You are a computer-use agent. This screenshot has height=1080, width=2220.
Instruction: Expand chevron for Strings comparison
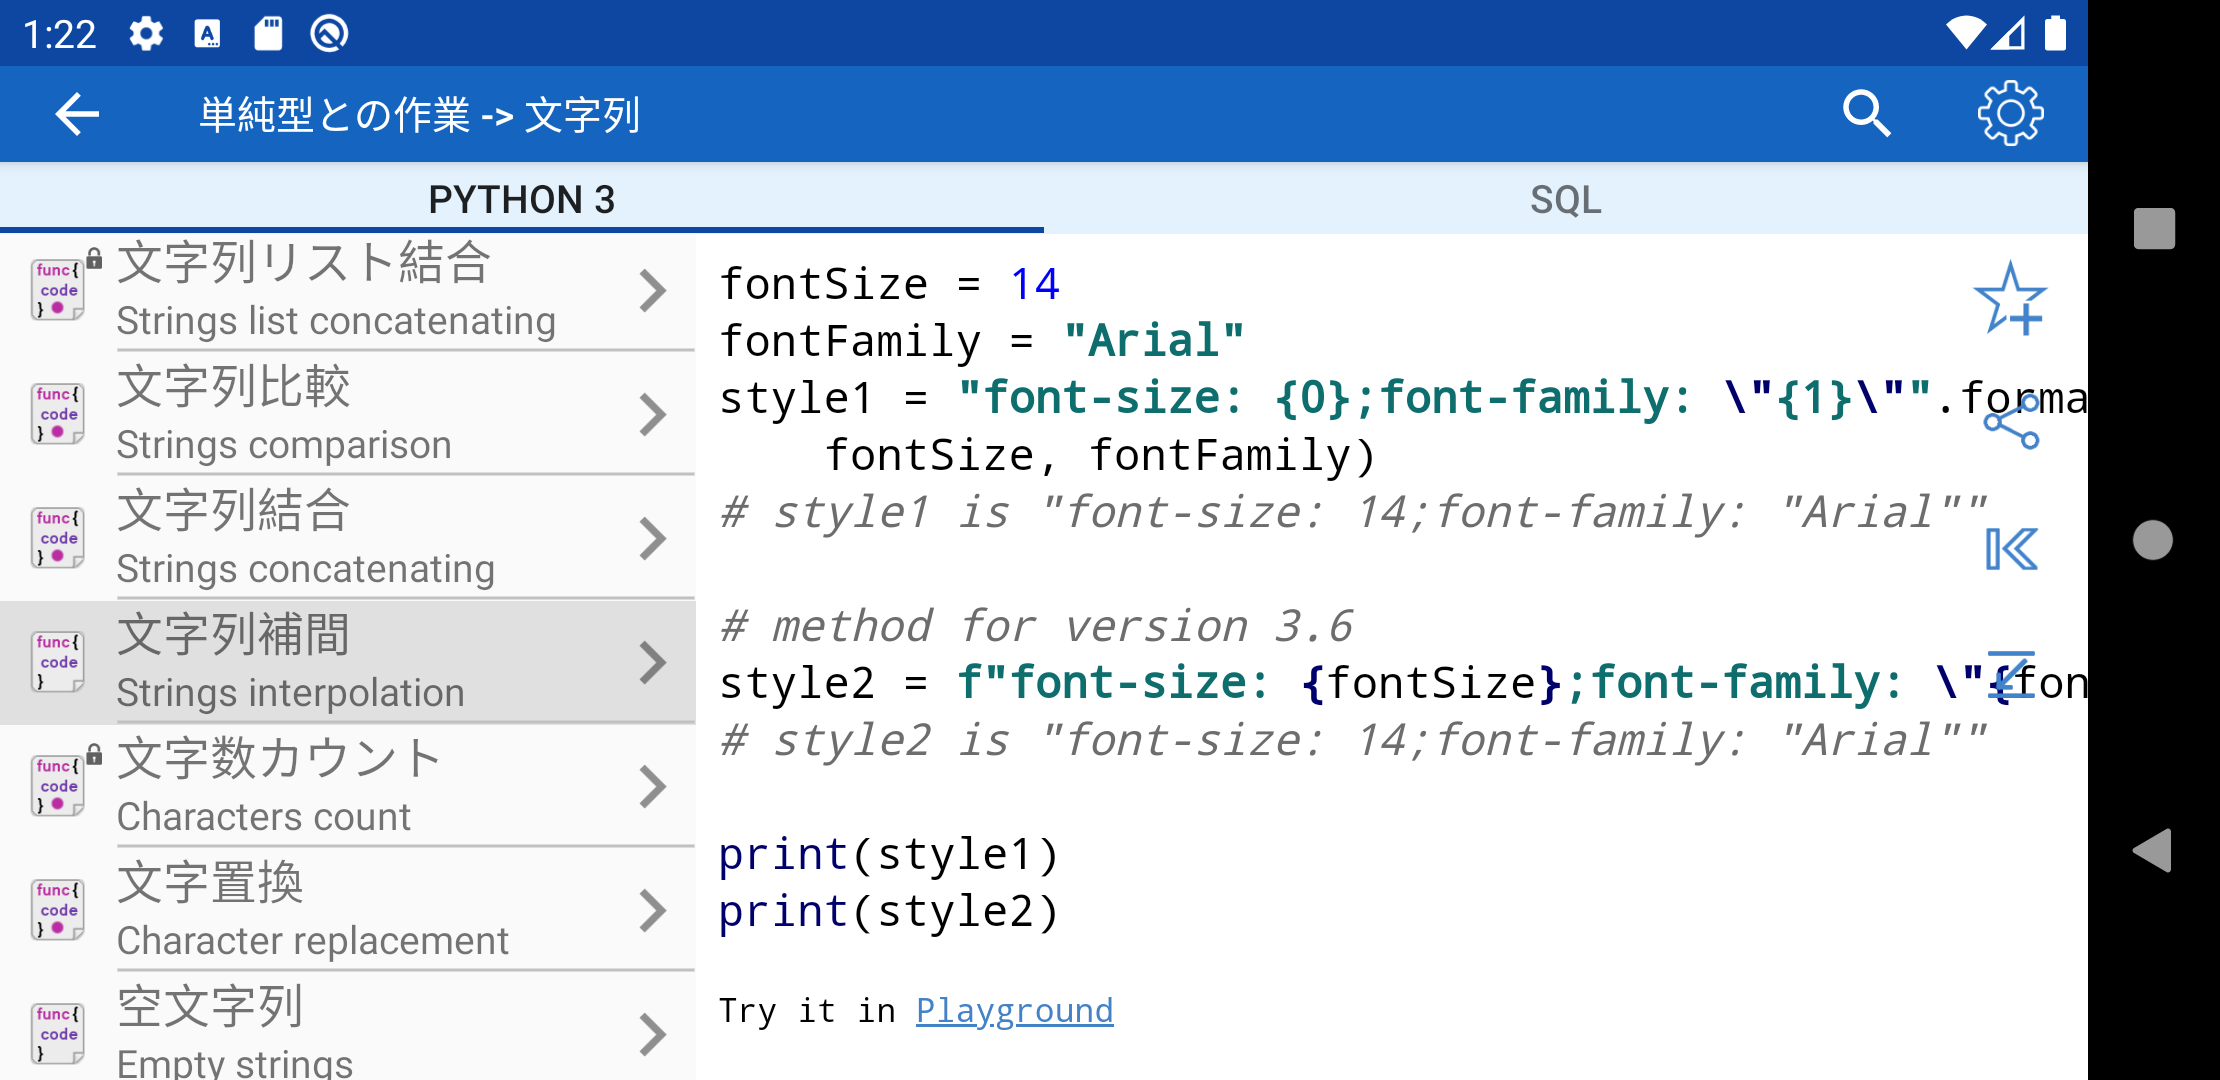tap(653, 415)
